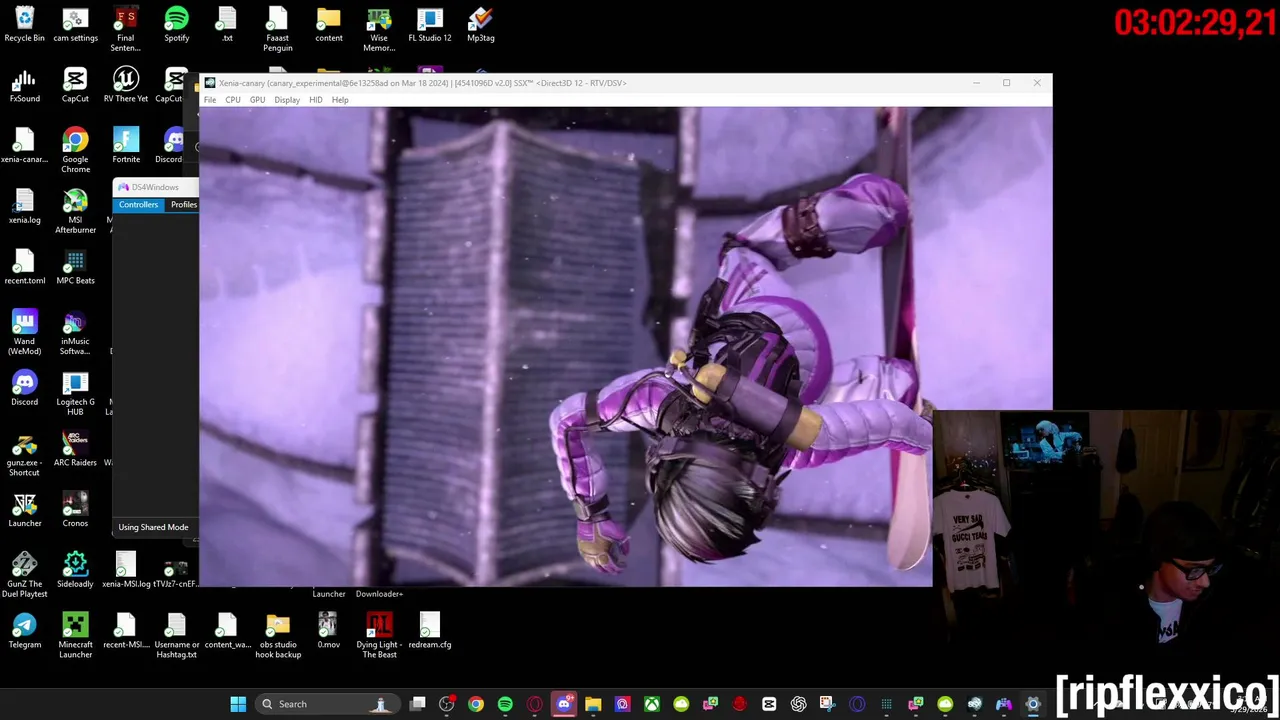
Task: Open the File menu in Xenia-canary
Action: 210,100
